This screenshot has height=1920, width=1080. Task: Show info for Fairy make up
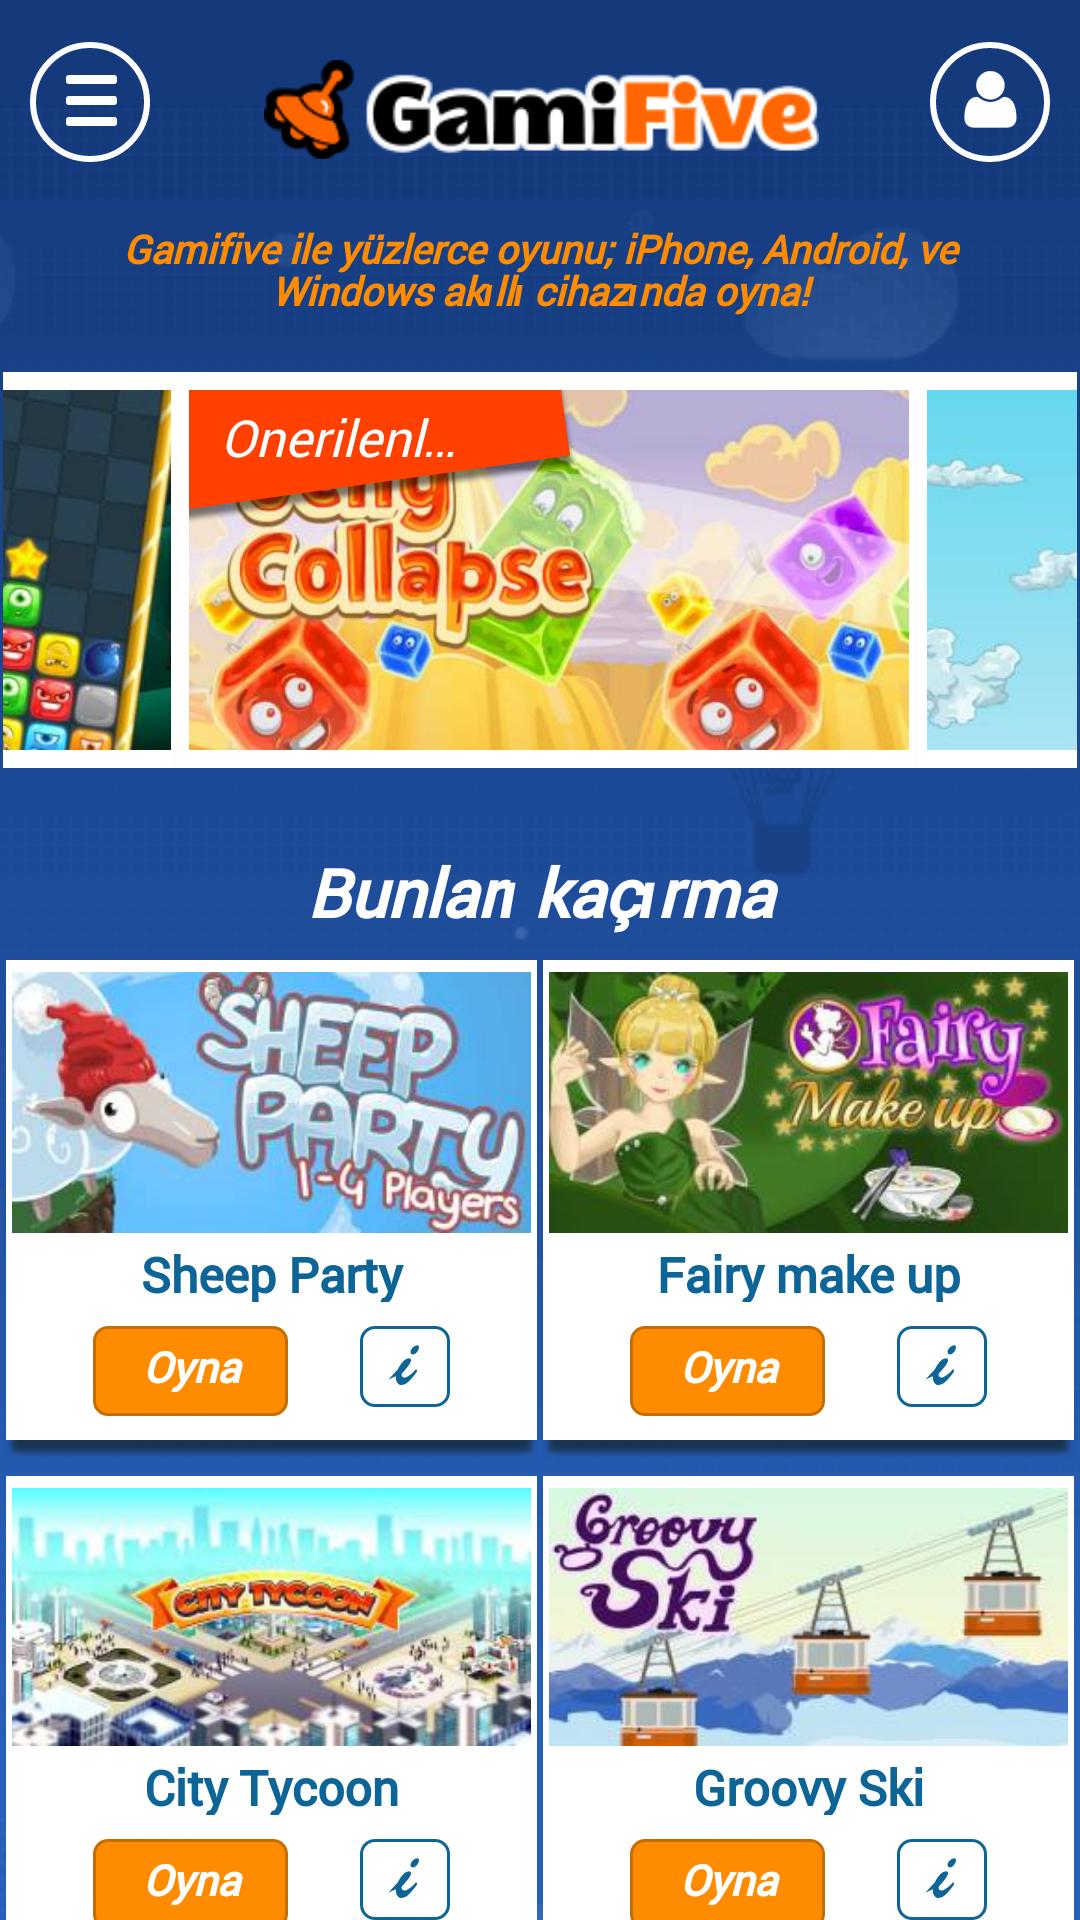click(942, 1367)
